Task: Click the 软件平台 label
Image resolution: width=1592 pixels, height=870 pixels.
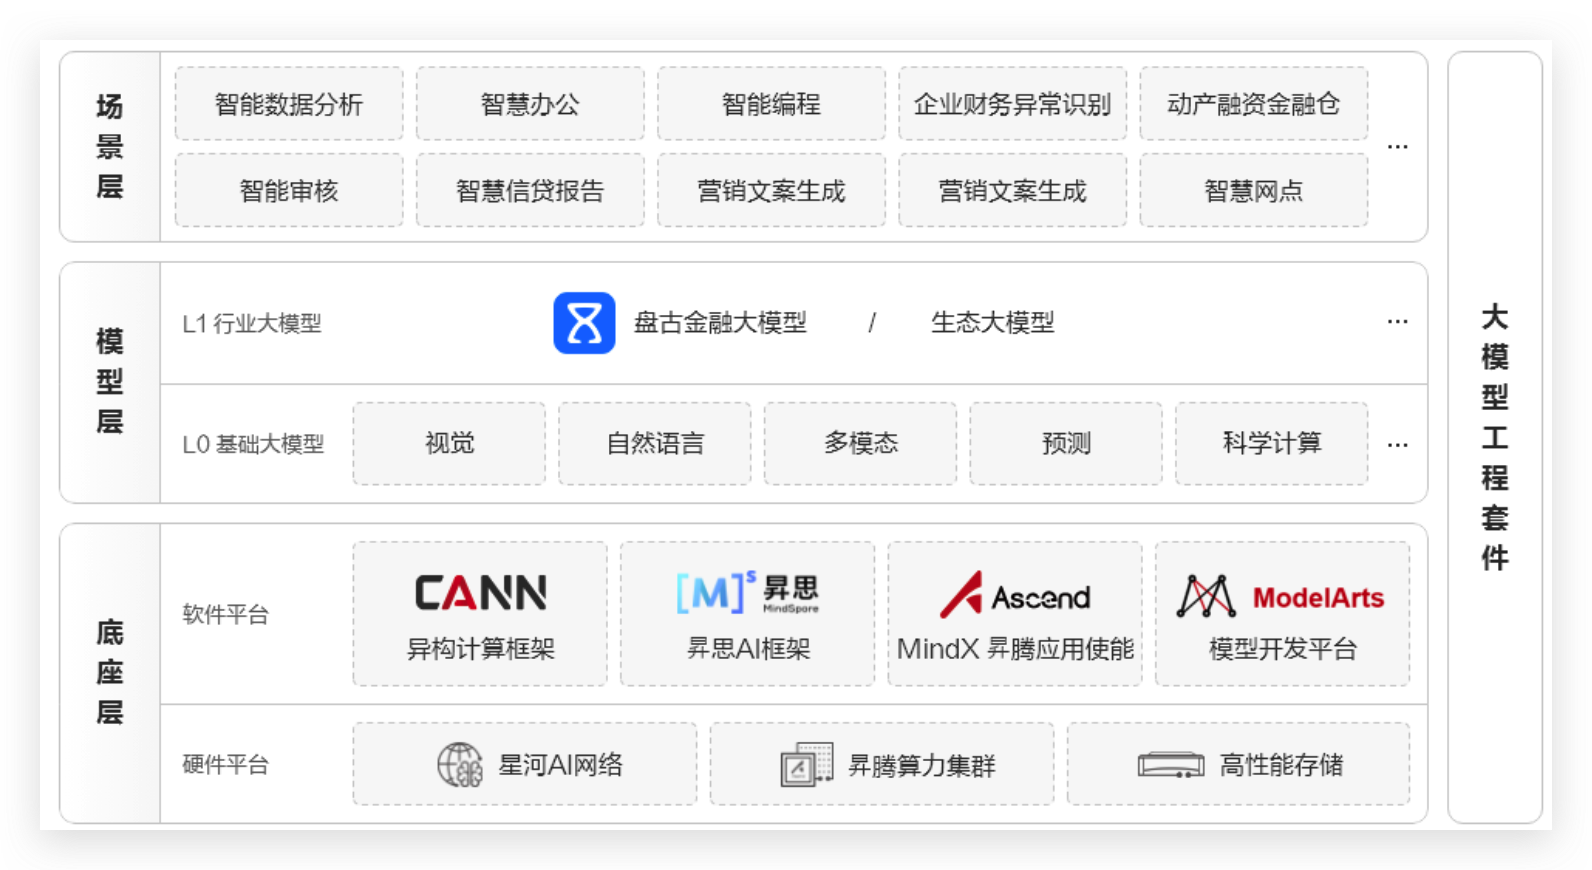Action: [x=225, y=615]
